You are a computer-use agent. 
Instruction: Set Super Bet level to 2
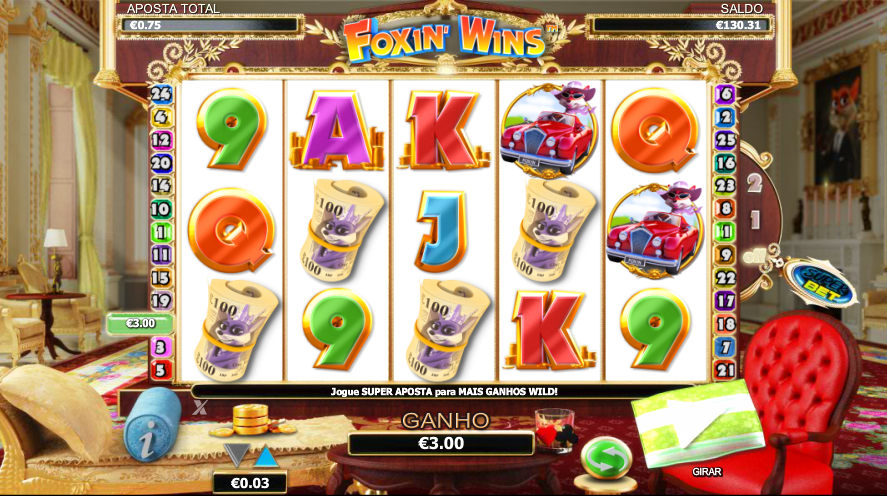tap(754, 183)
